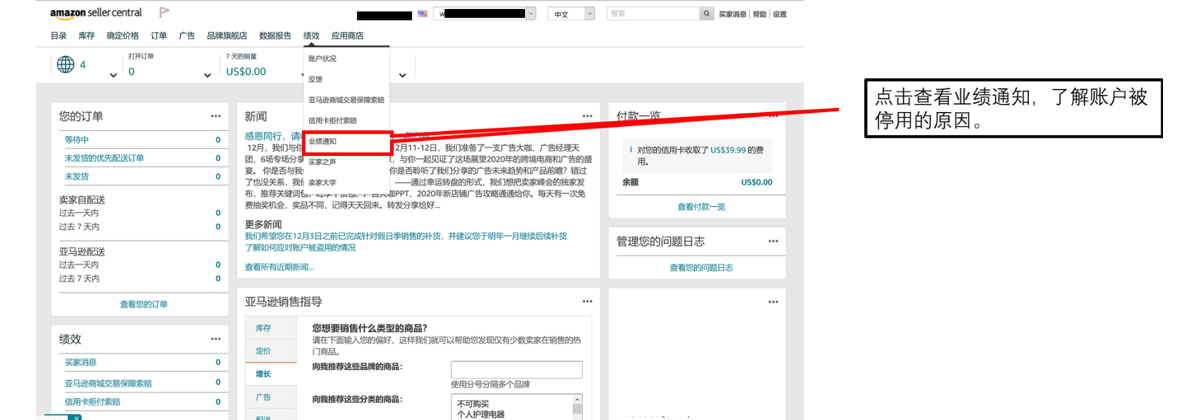The image size is (1200, 420).
Task: Open the 新闻 widget options menu
Action: point(588,116)
